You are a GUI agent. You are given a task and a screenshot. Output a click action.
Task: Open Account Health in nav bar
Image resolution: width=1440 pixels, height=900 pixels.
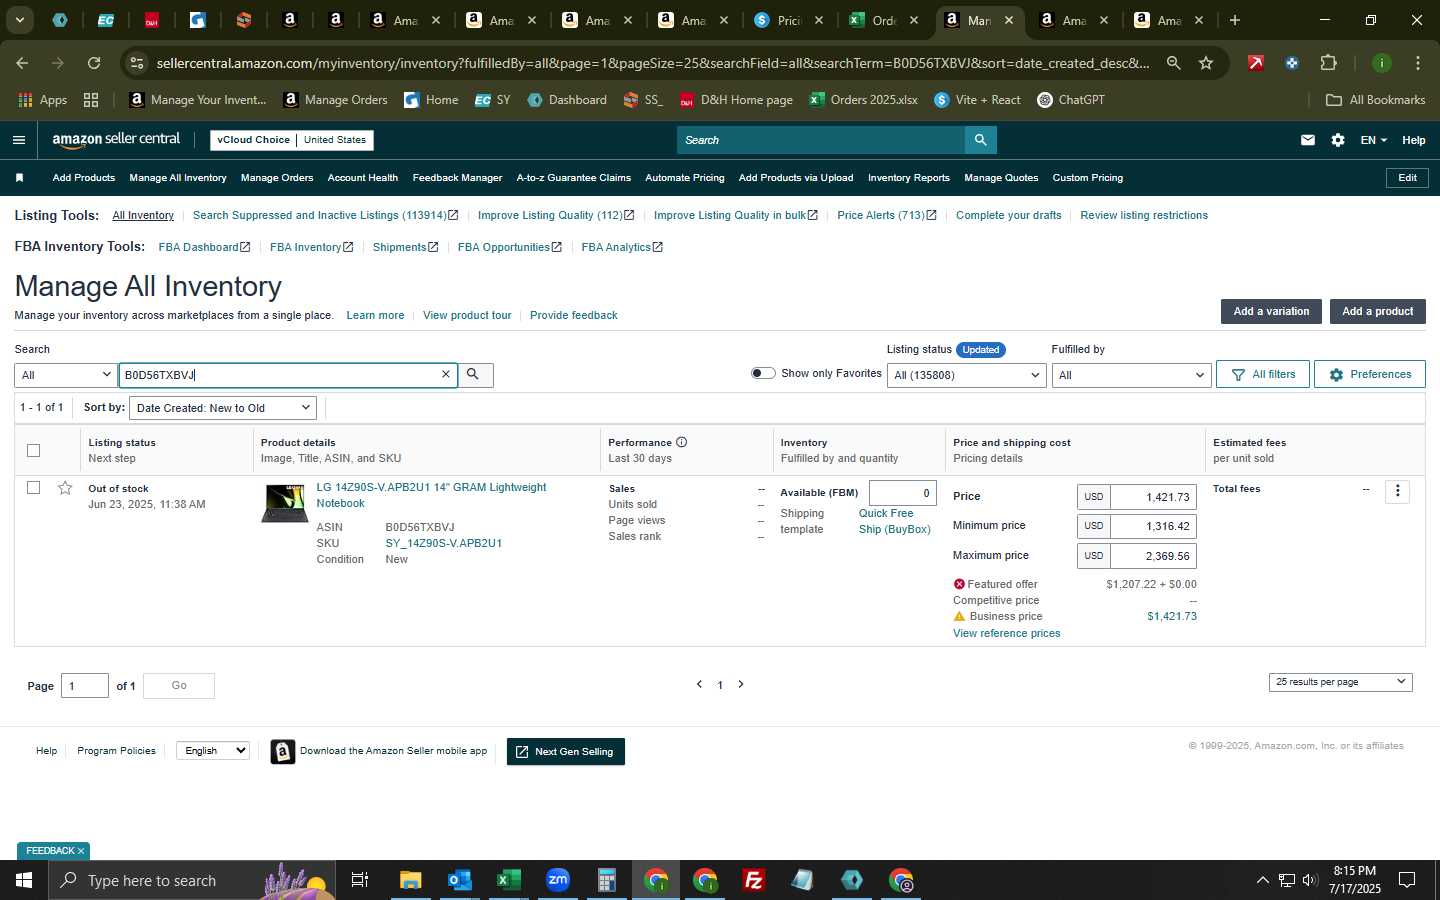coord(363,178)
